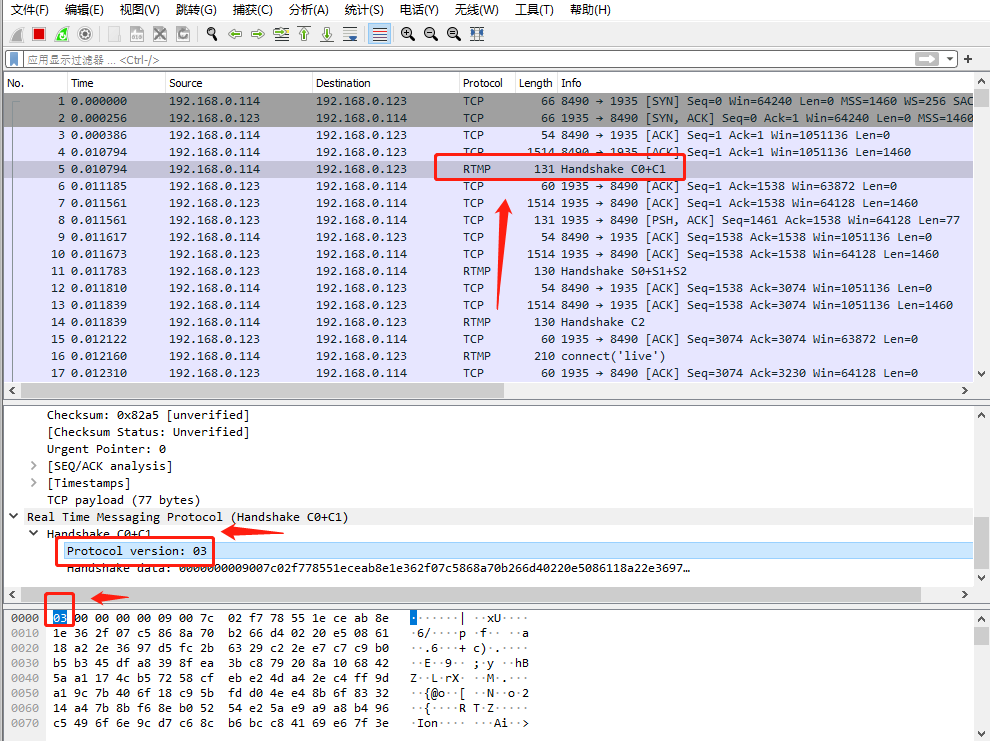The width and height of the screenshot is (990, 741).
Task: Sort packets by the No. column
Action: coord(35,83)
